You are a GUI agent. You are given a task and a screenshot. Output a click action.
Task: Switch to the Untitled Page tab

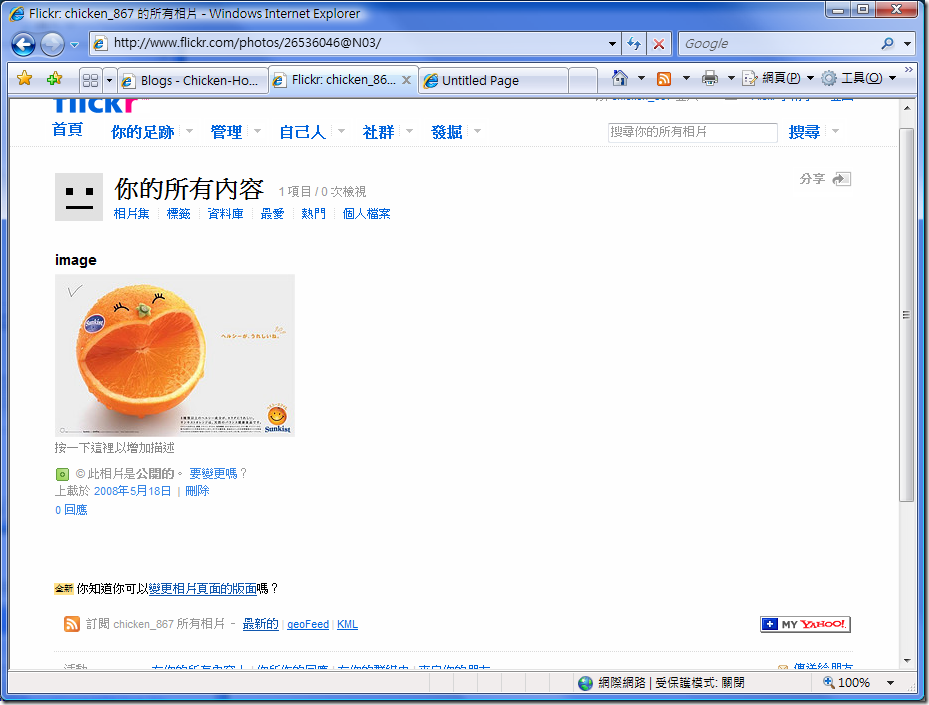click(490, 79)
